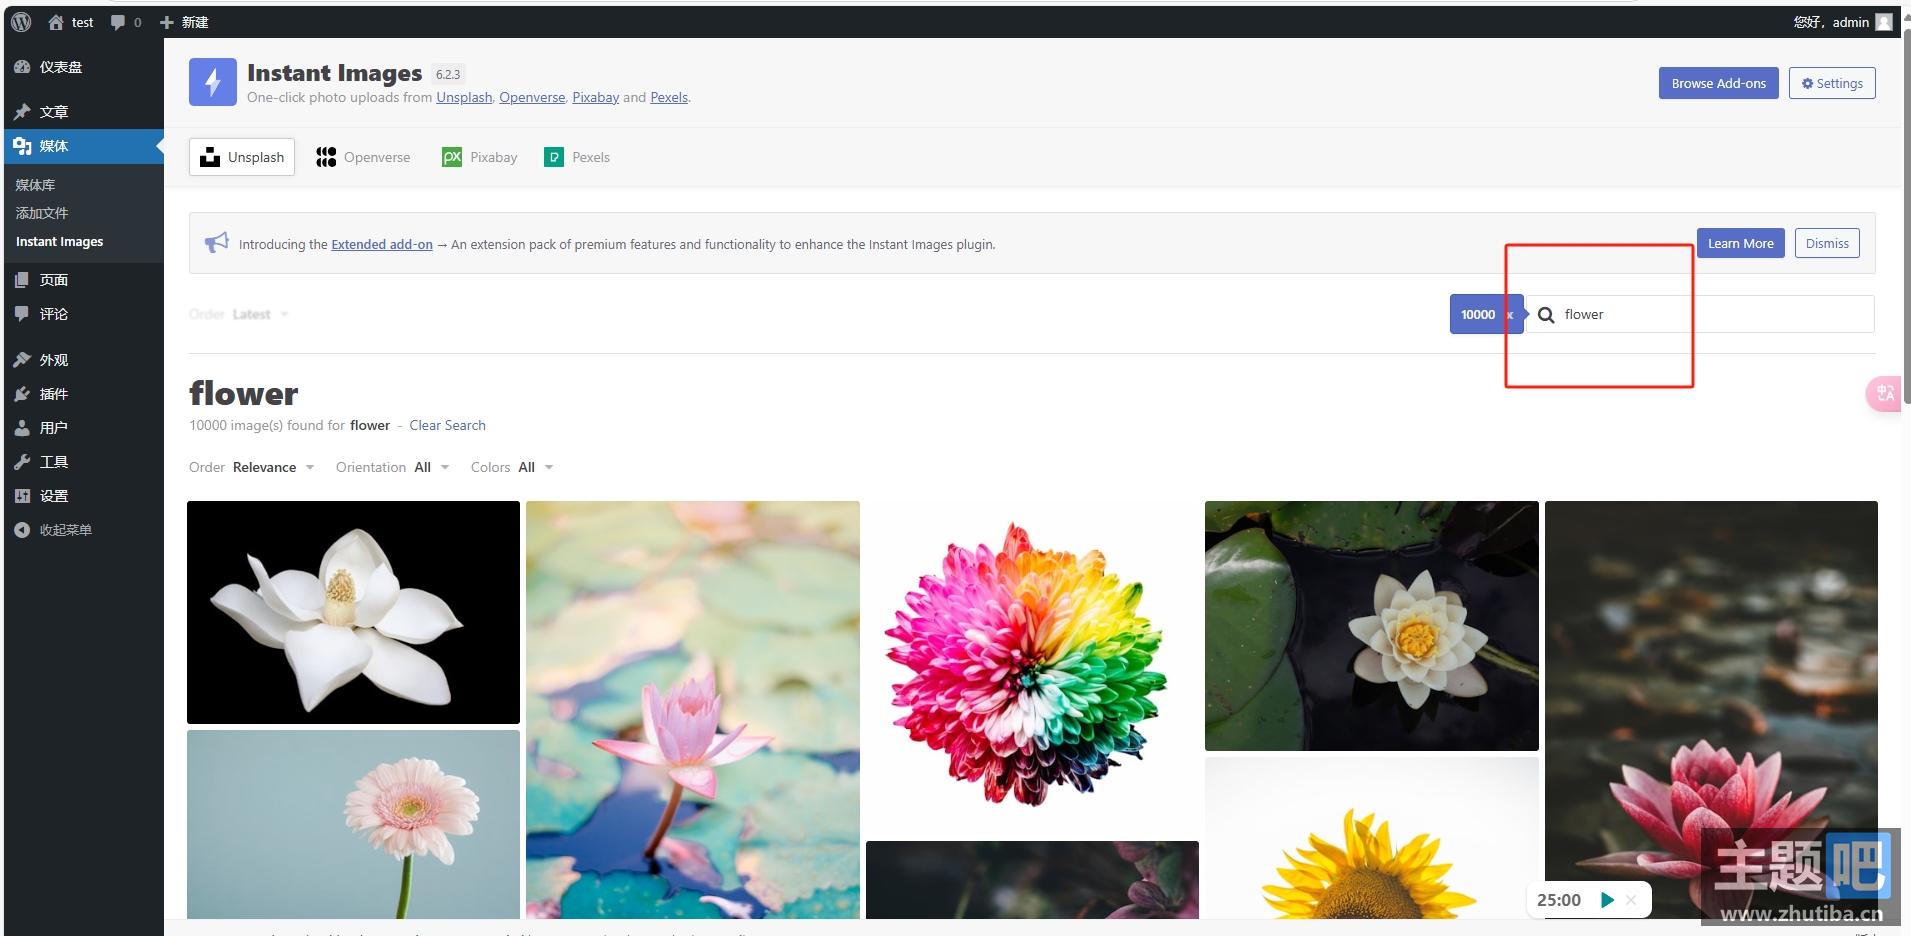Follow the Pexels link in the tagline
Screen dimensions: 1911x936
(x=669, y=97)
